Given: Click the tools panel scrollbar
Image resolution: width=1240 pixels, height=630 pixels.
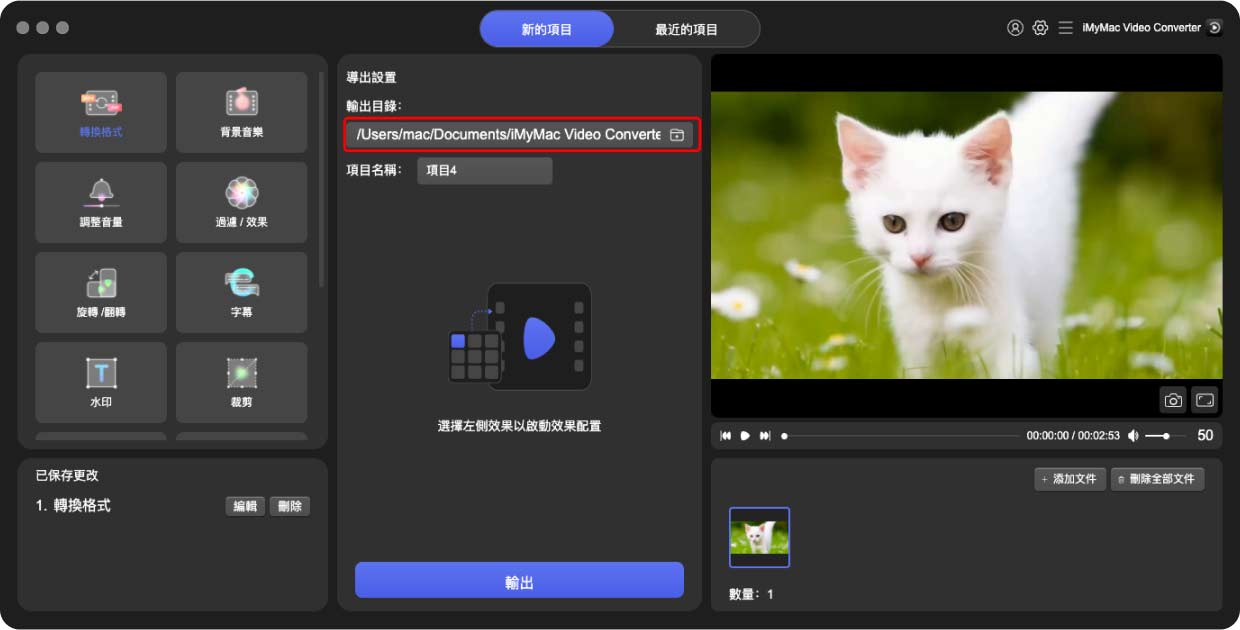Looking at the screenshot, I should click(x=321, y=180).
